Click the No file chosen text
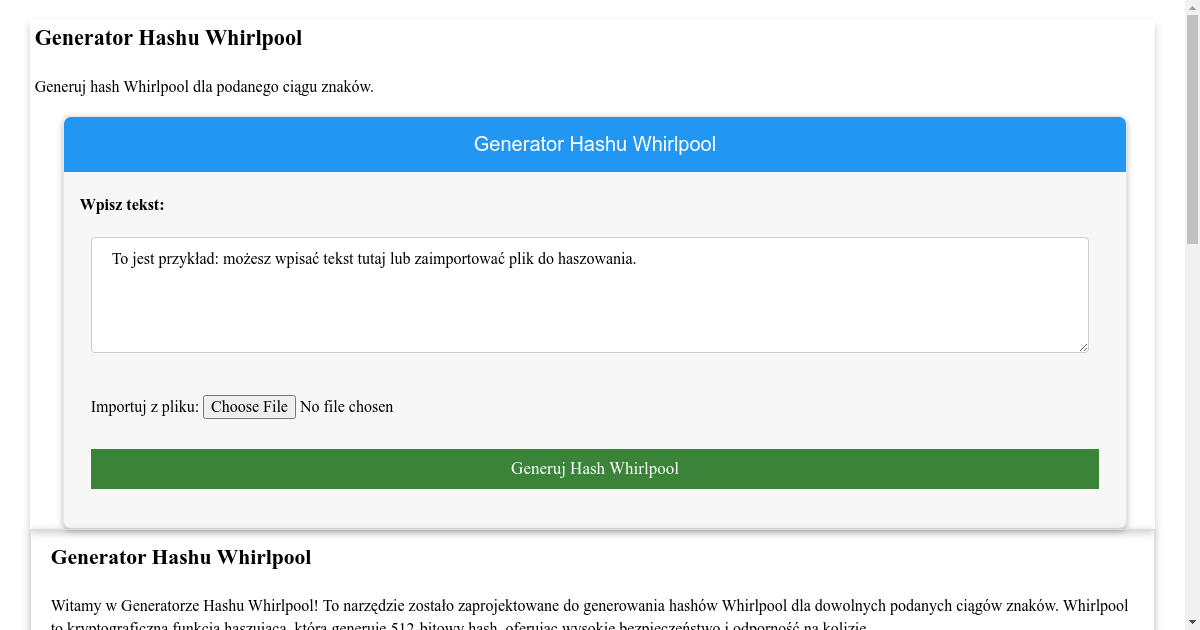 pyautogui.click(x=346, y=406)
